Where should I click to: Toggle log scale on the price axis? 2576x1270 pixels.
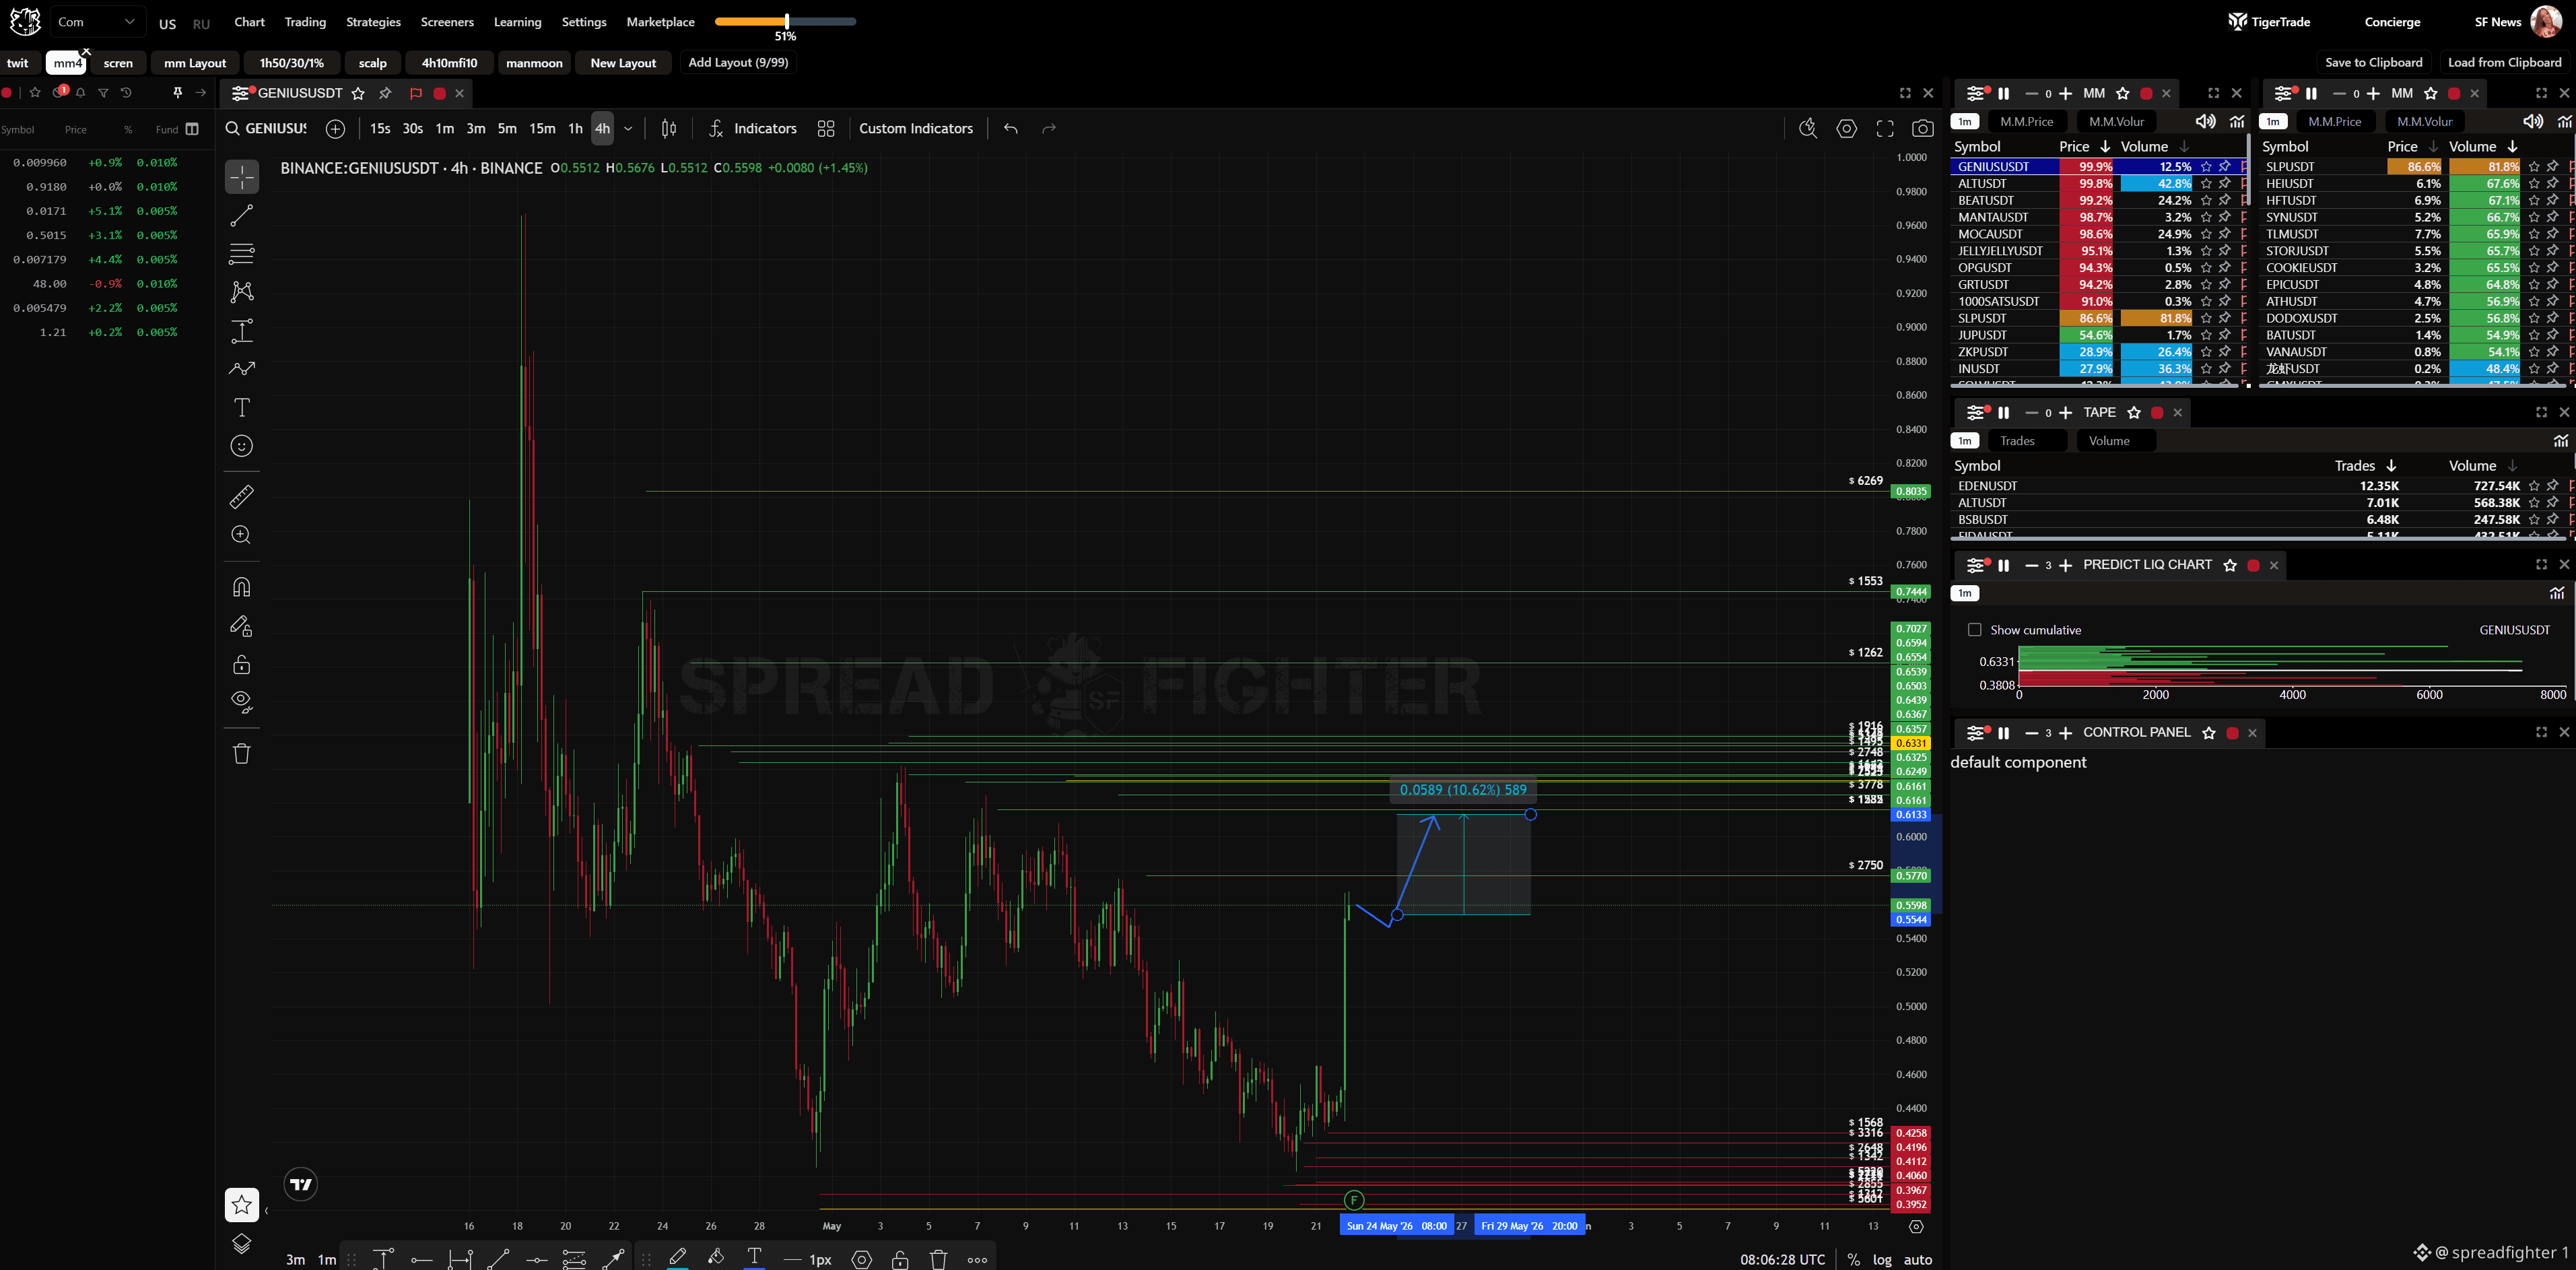[x=1882, y=1260]
